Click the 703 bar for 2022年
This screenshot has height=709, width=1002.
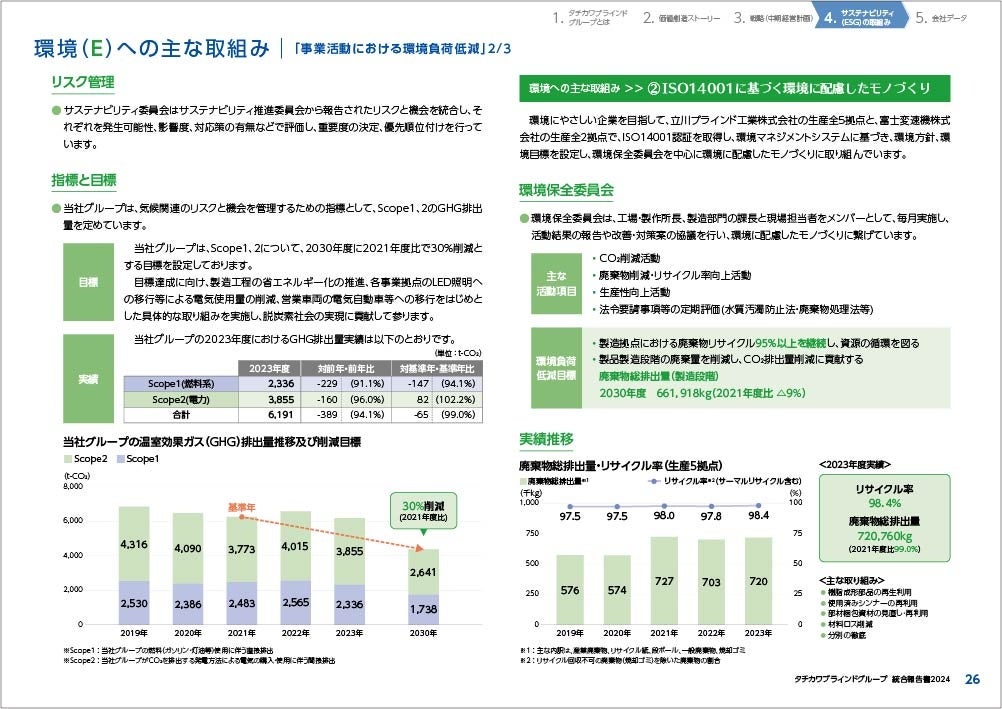(711, 582)
